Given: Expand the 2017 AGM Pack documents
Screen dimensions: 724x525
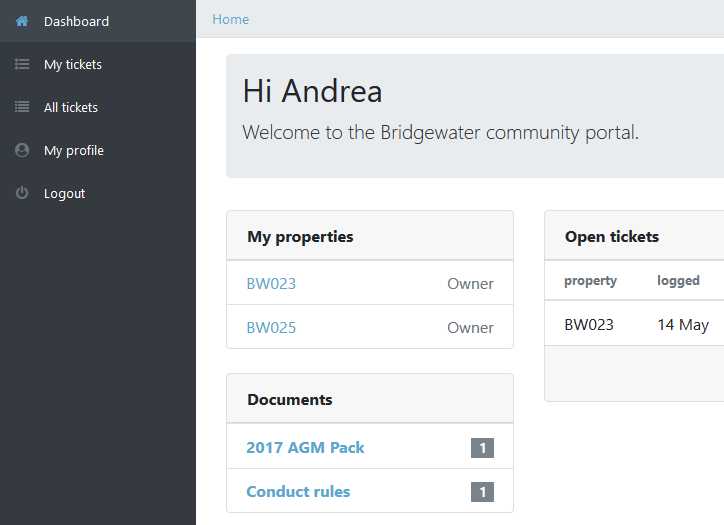Looking at the screenshot, I should (x=305, y=447).
